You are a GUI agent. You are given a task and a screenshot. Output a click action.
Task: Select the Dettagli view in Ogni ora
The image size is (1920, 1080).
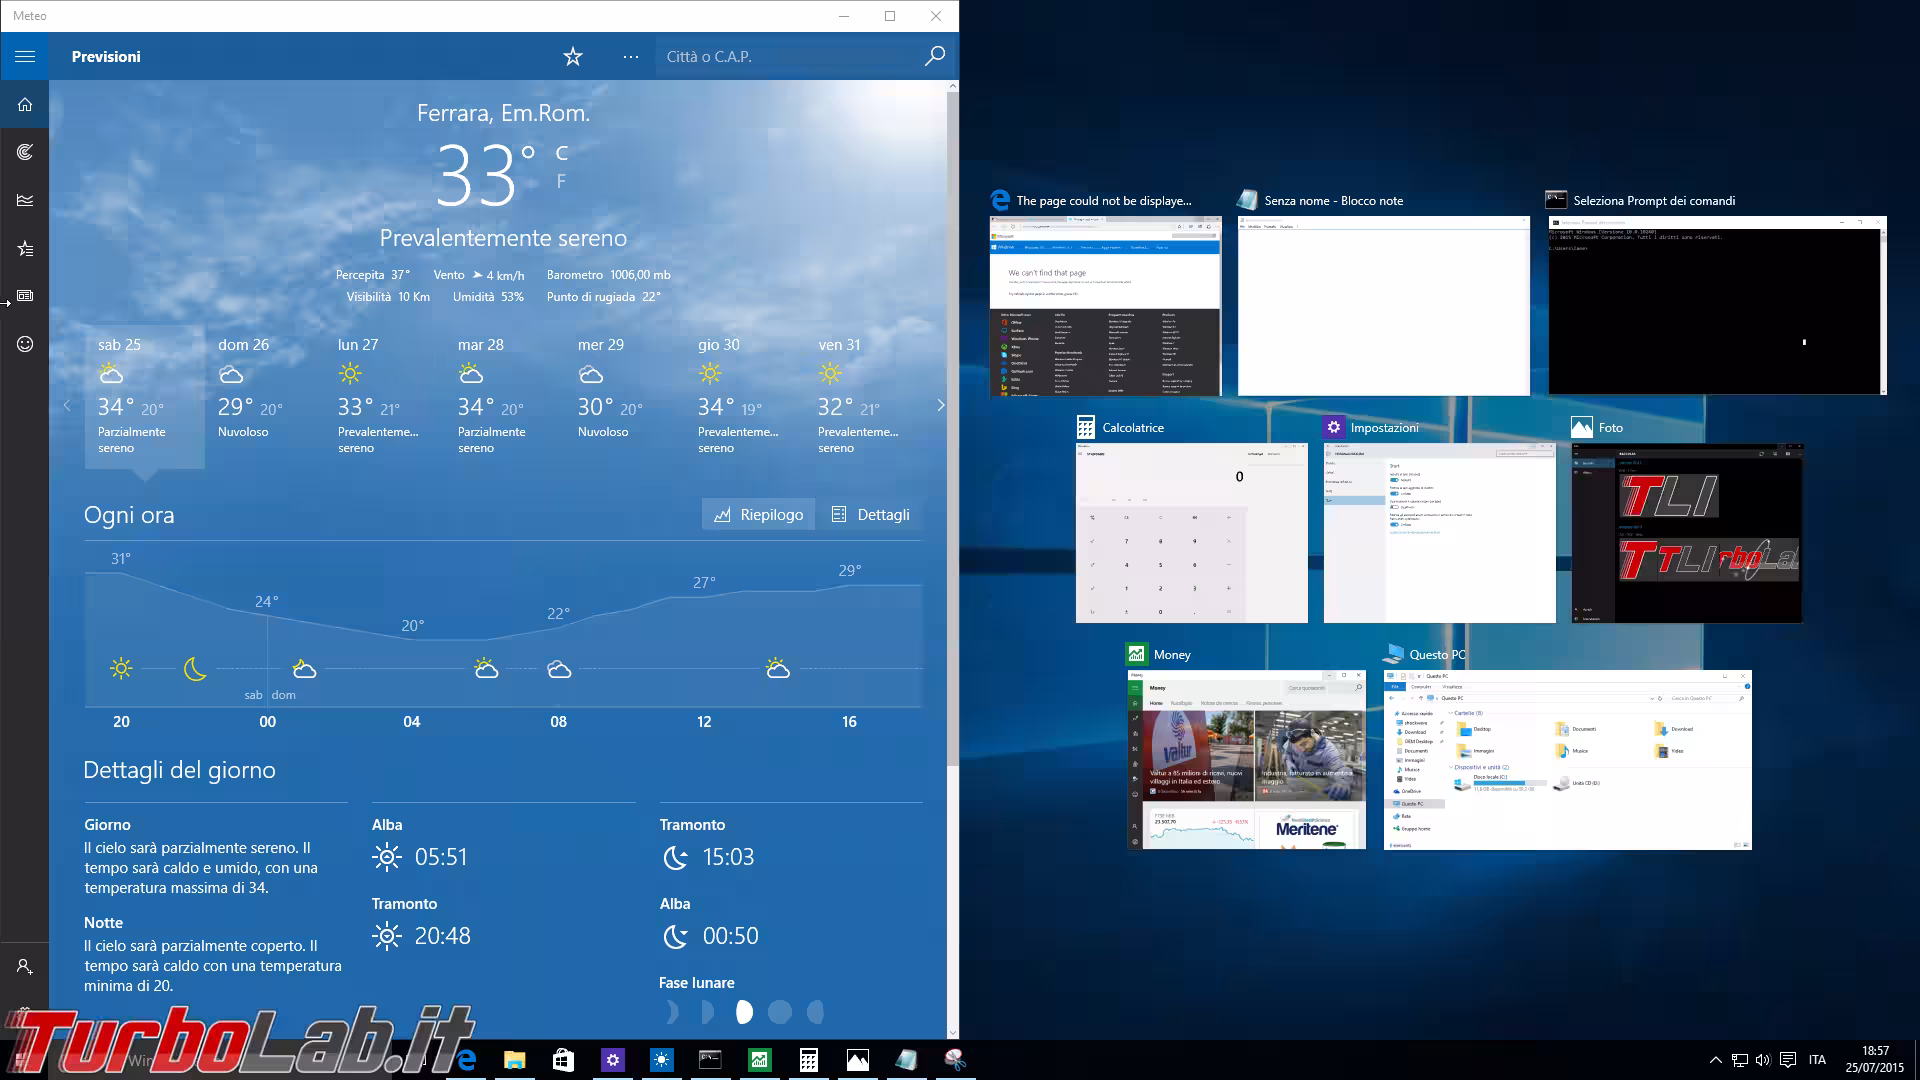[x=871, y=514]
